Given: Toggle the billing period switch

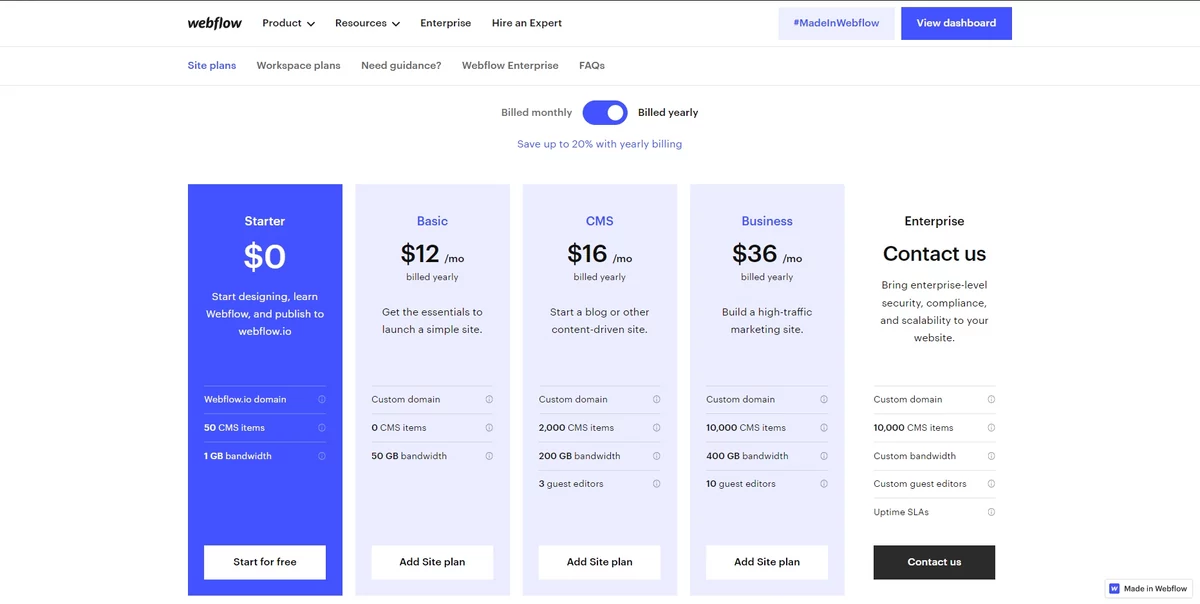Looking at the screenshot, I should tap(605, 112).
